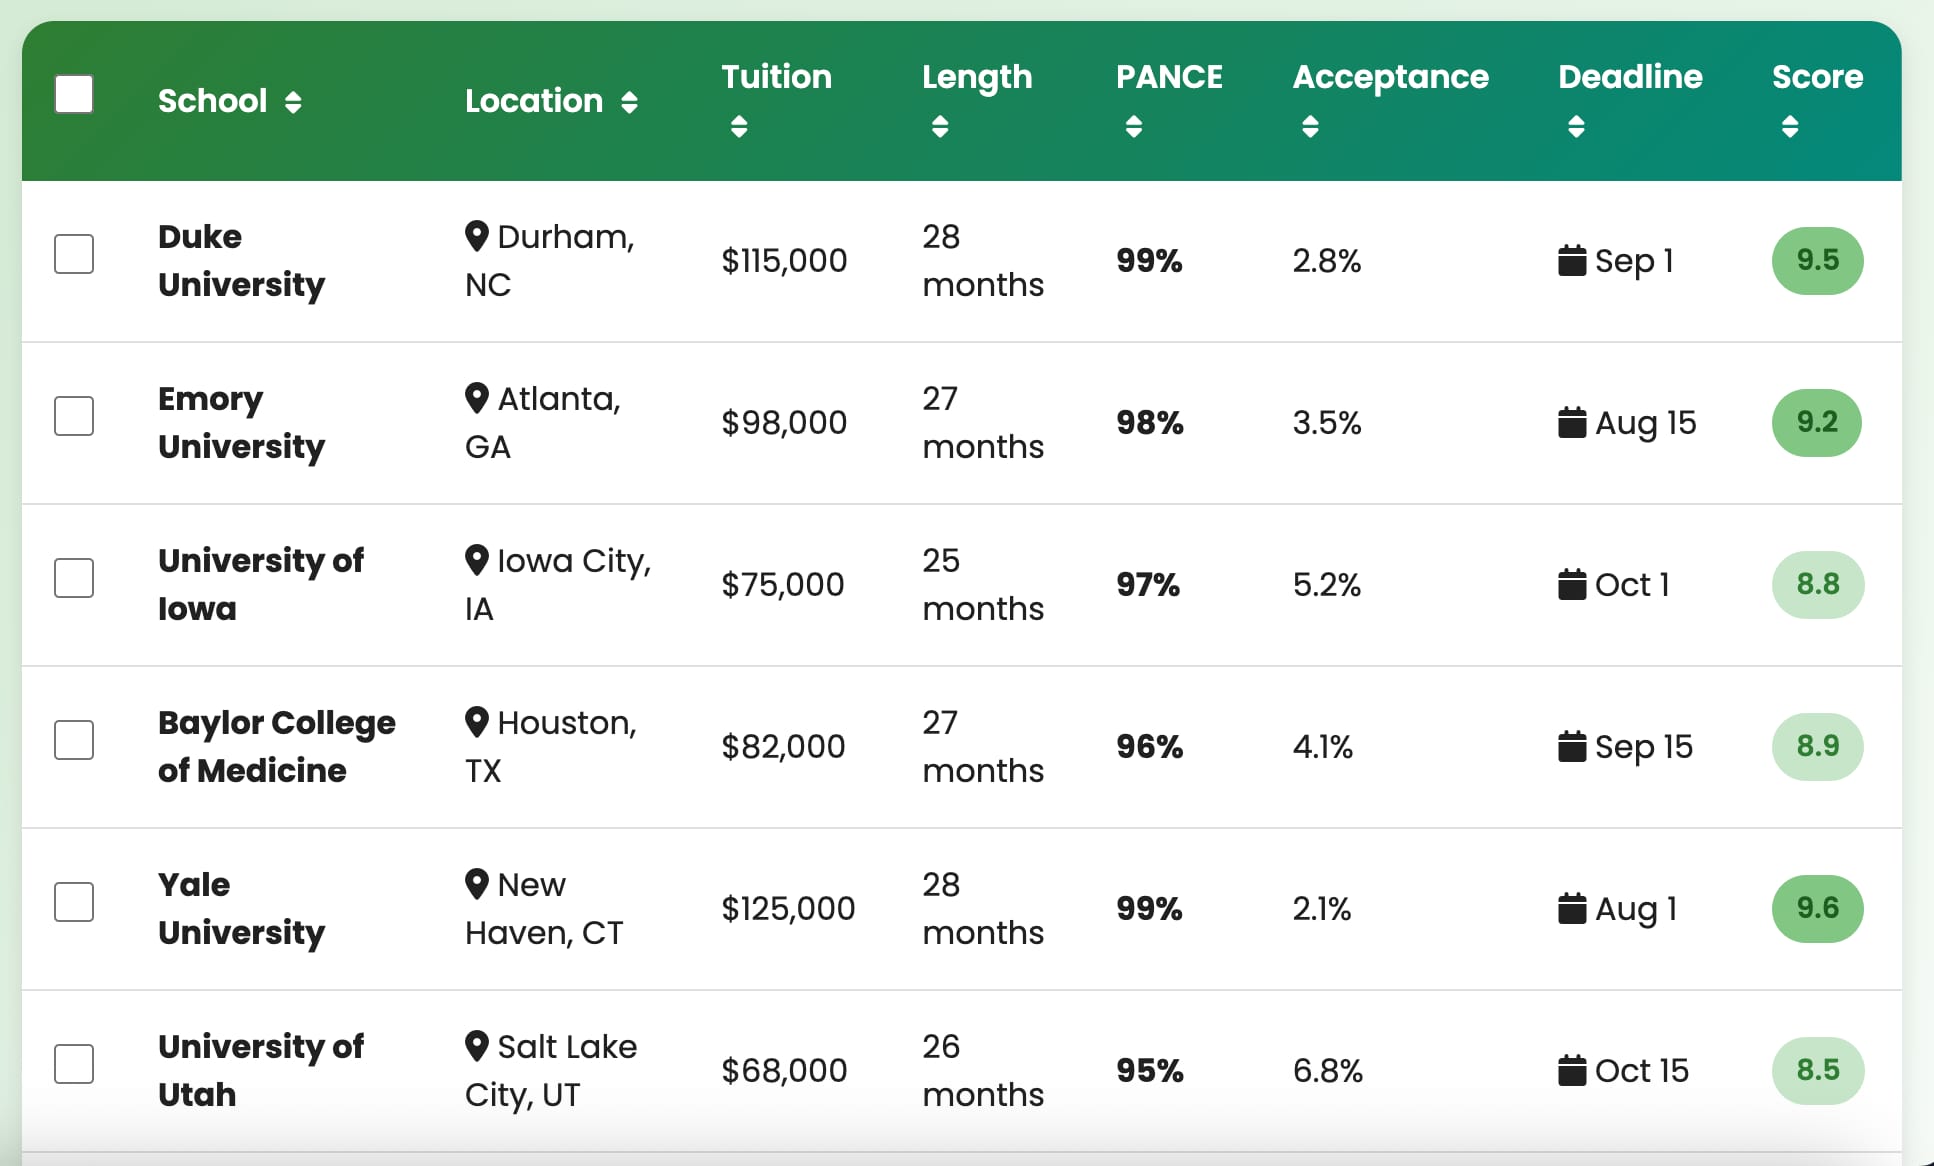This screenshot has width=1934, height=1166.
Task: Click the map pin icon for Iowa City
Action: point(477,560)
